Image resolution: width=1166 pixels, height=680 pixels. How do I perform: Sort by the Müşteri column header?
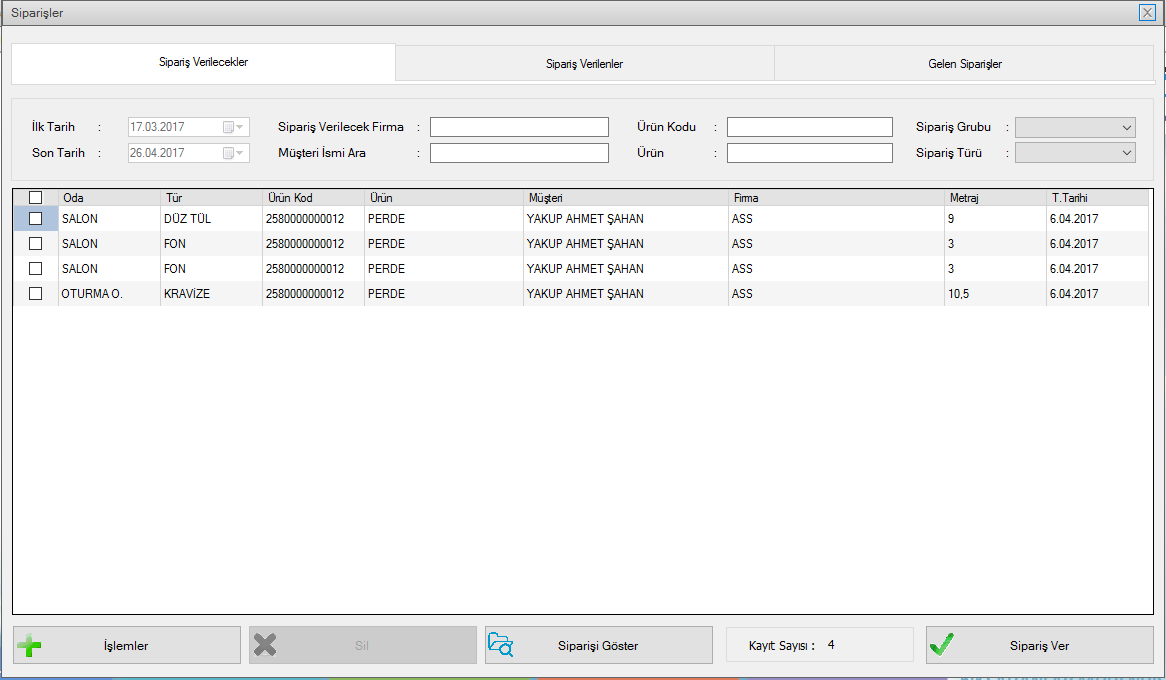click(625, 198)
